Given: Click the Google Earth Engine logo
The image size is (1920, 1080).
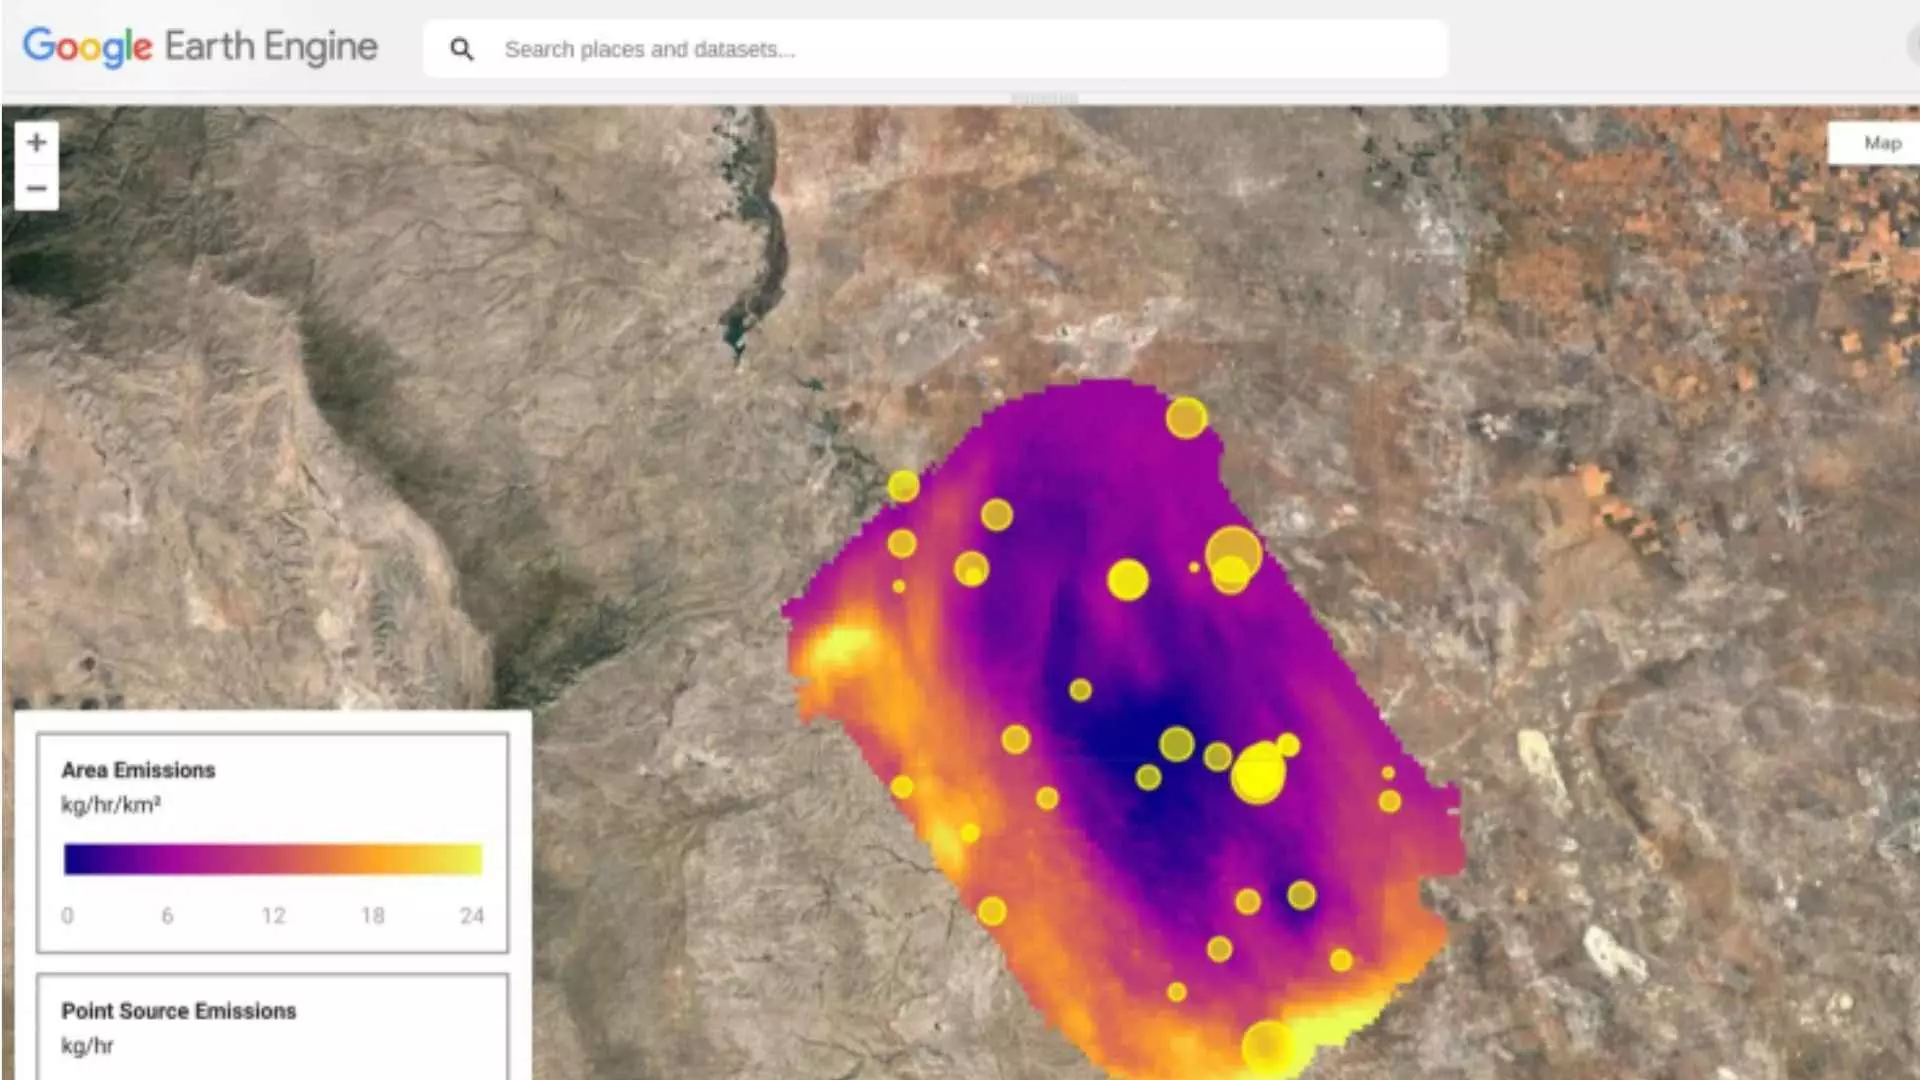Looking at the screenshot, I should click(200, 47).
